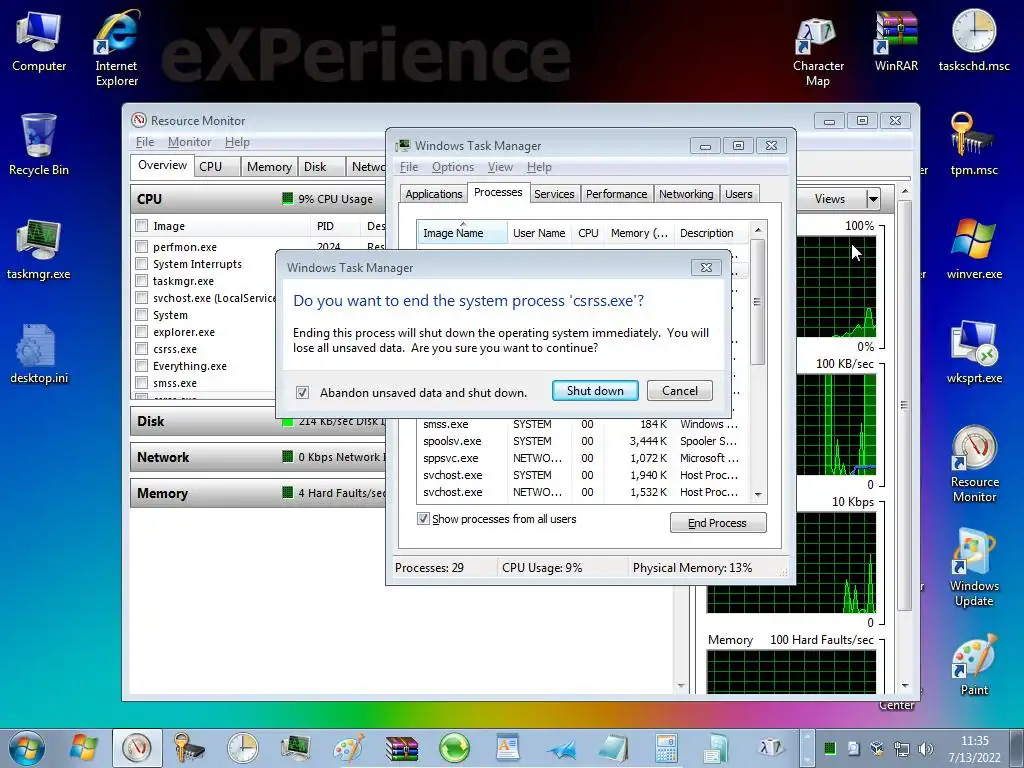Click the End Process button
Screen dimensions: 1024x768
718,522
